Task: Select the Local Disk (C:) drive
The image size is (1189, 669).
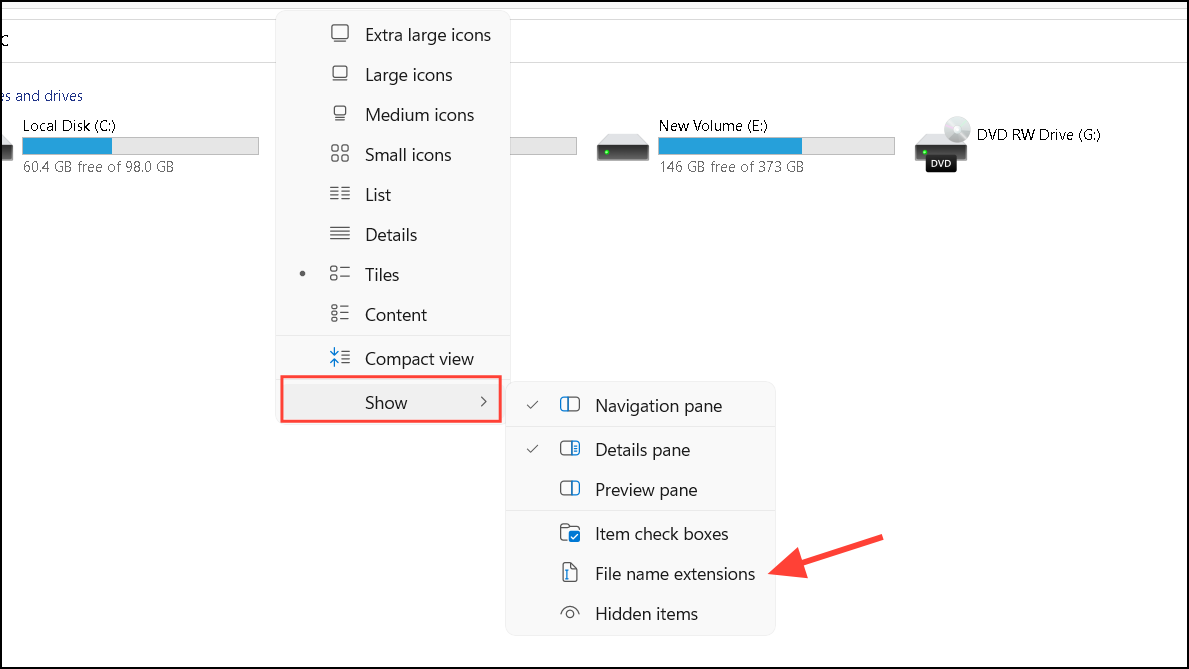Action: click(66, 125)
